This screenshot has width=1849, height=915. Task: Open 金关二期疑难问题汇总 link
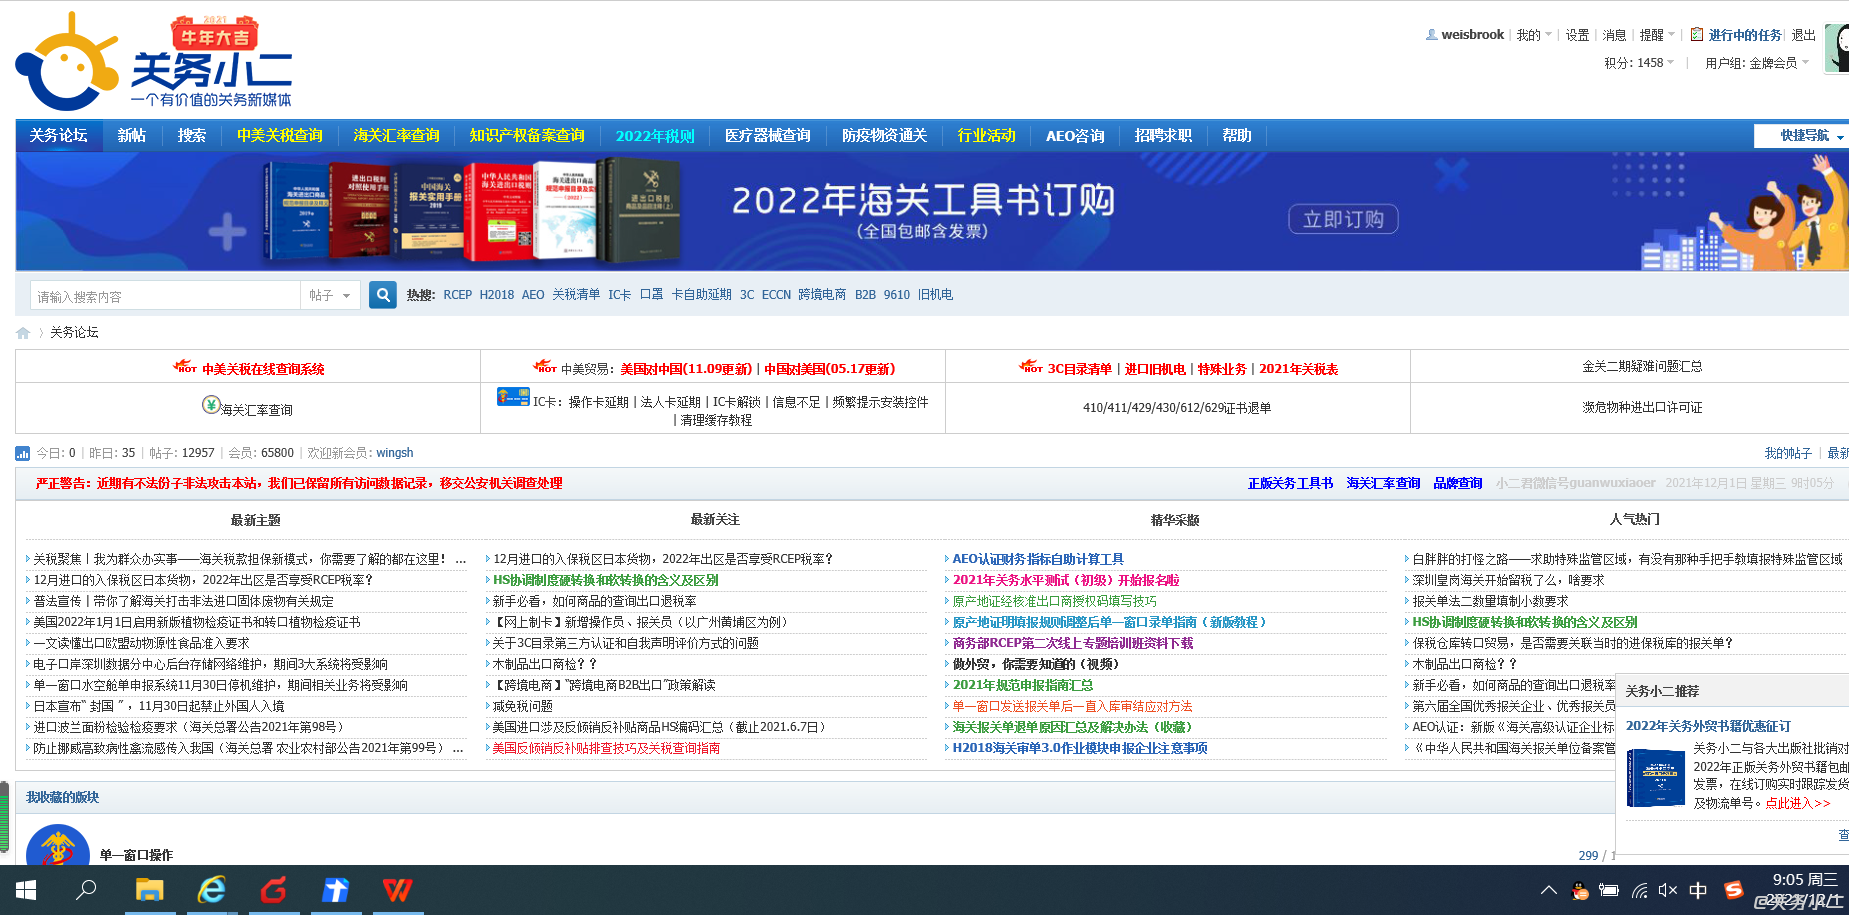click(1642, 367)
